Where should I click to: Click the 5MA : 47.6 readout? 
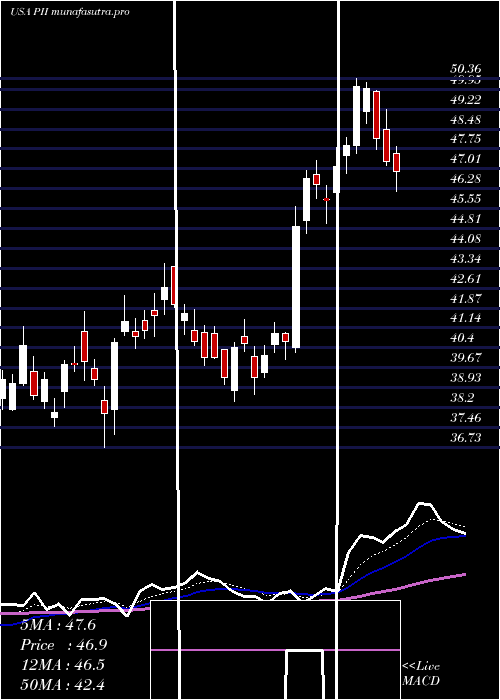point(58,625)
